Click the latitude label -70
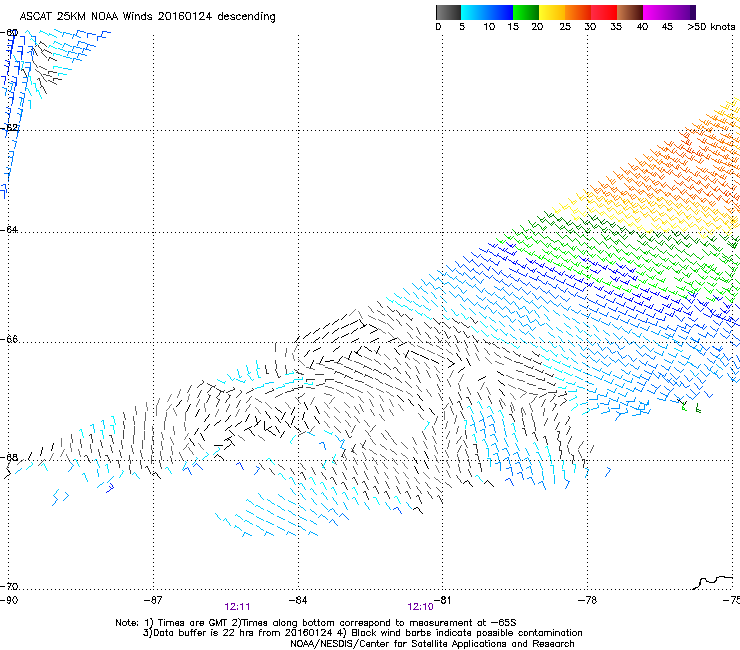The width and height of the screenshot is (740, 650). [9, 586]
